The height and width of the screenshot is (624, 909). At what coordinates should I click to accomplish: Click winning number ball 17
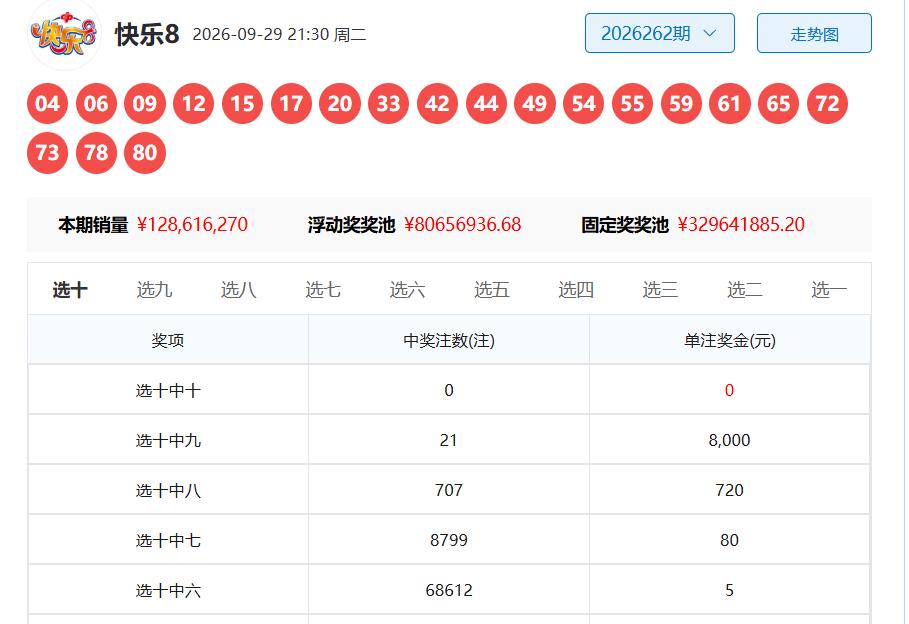[291, 104]
